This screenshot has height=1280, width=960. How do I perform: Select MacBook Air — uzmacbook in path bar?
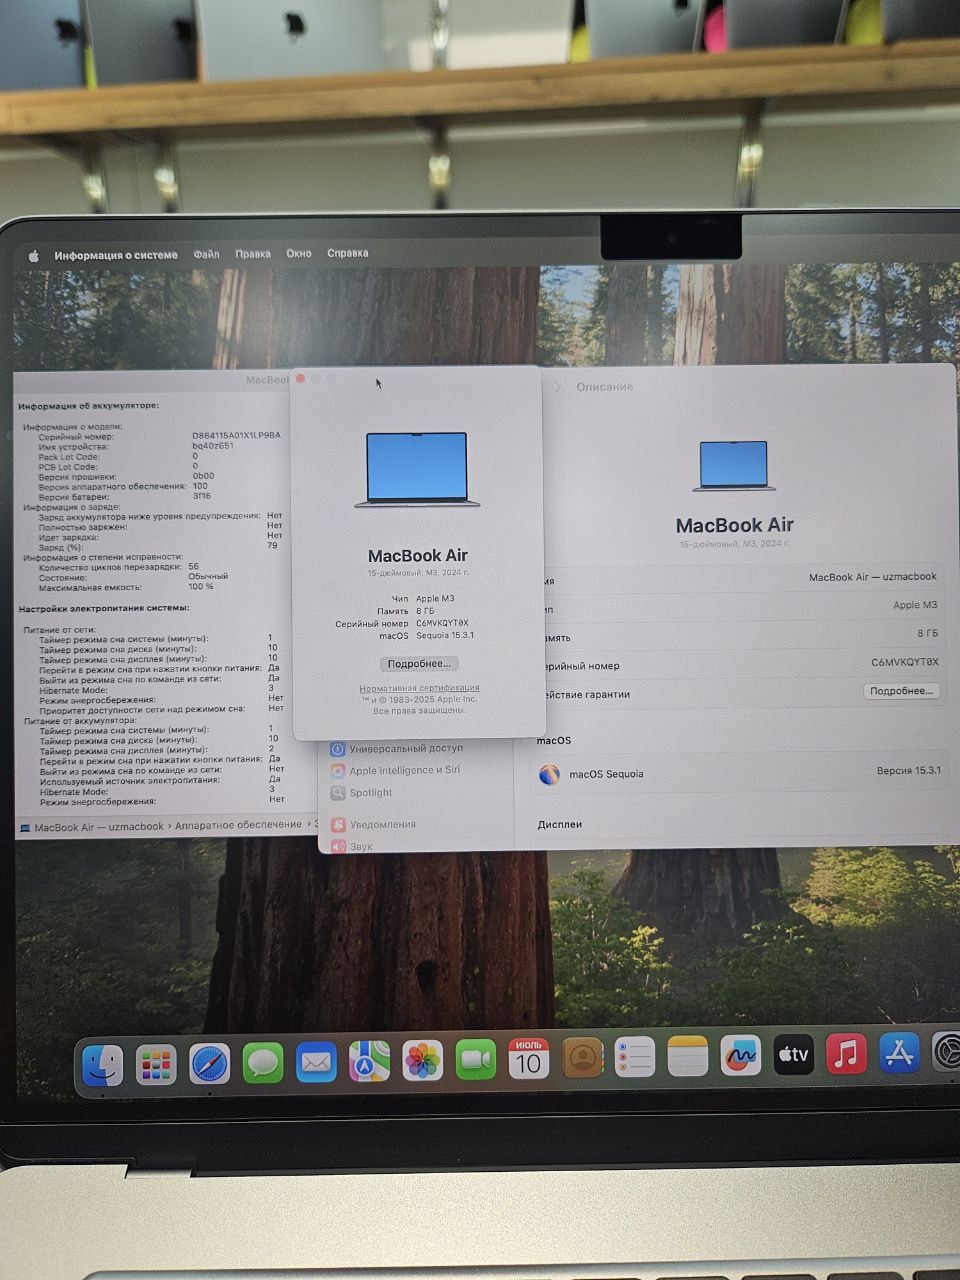point(91,827)
